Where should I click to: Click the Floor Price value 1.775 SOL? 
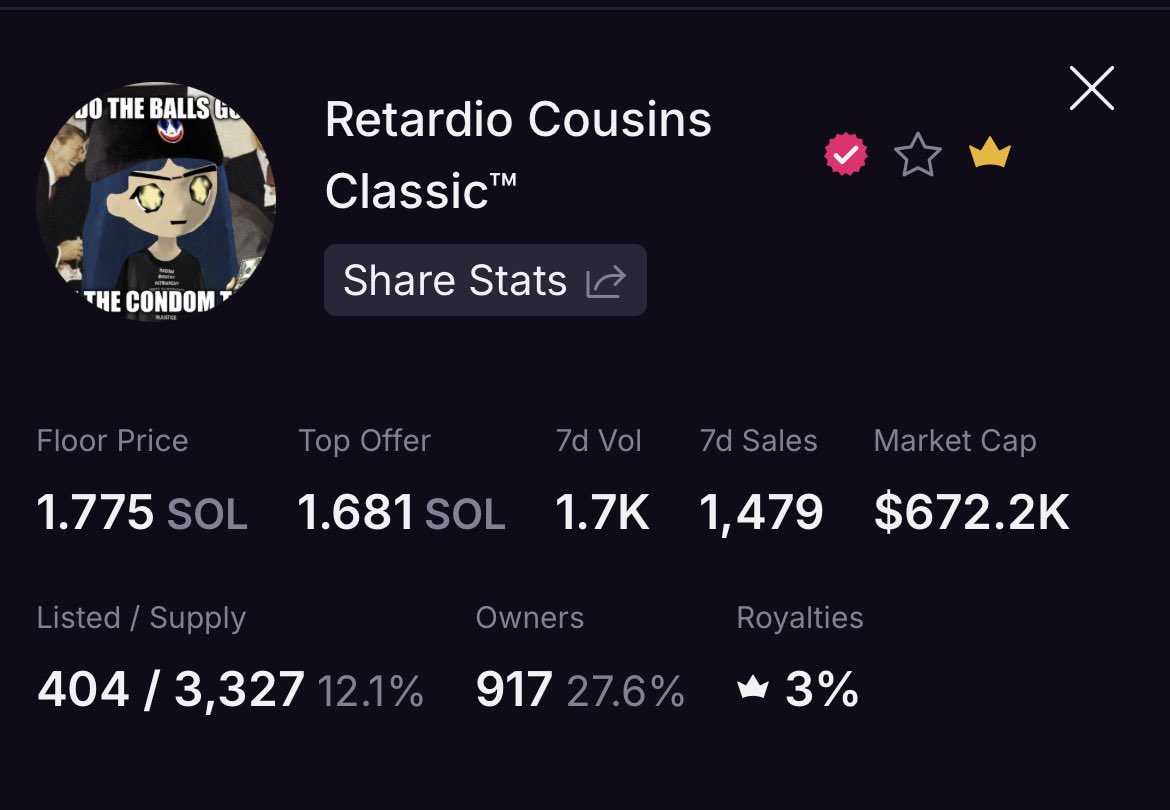(x=142, y=513)
